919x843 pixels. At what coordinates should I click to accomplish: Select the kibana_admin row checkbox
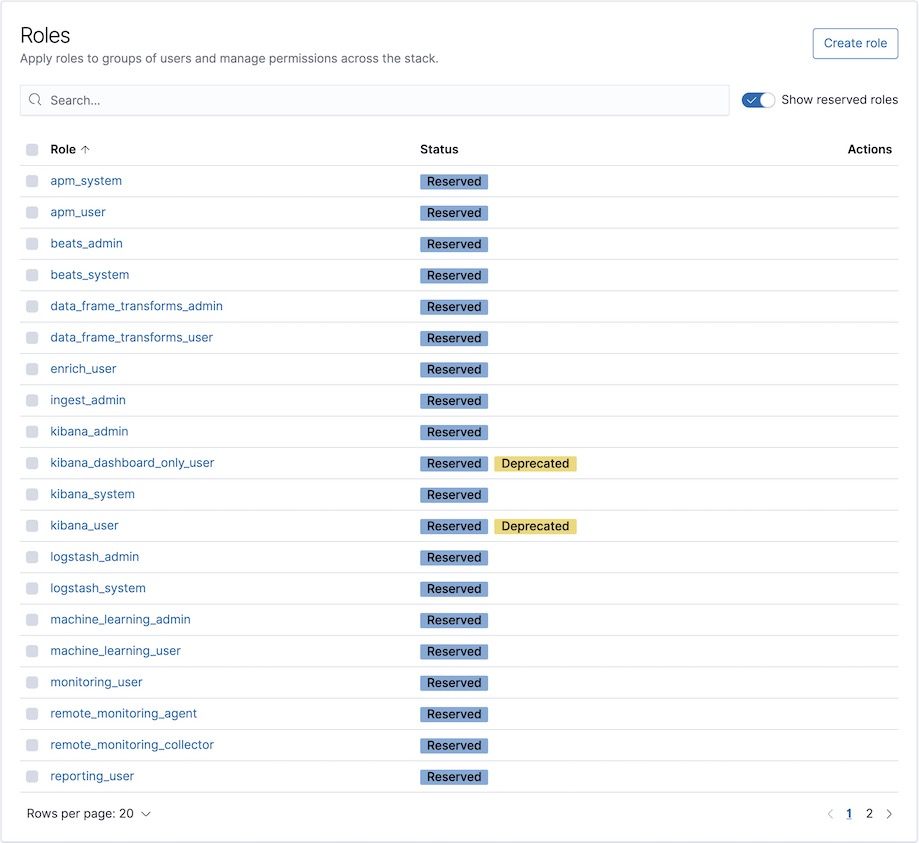click(x=32, y=431)
